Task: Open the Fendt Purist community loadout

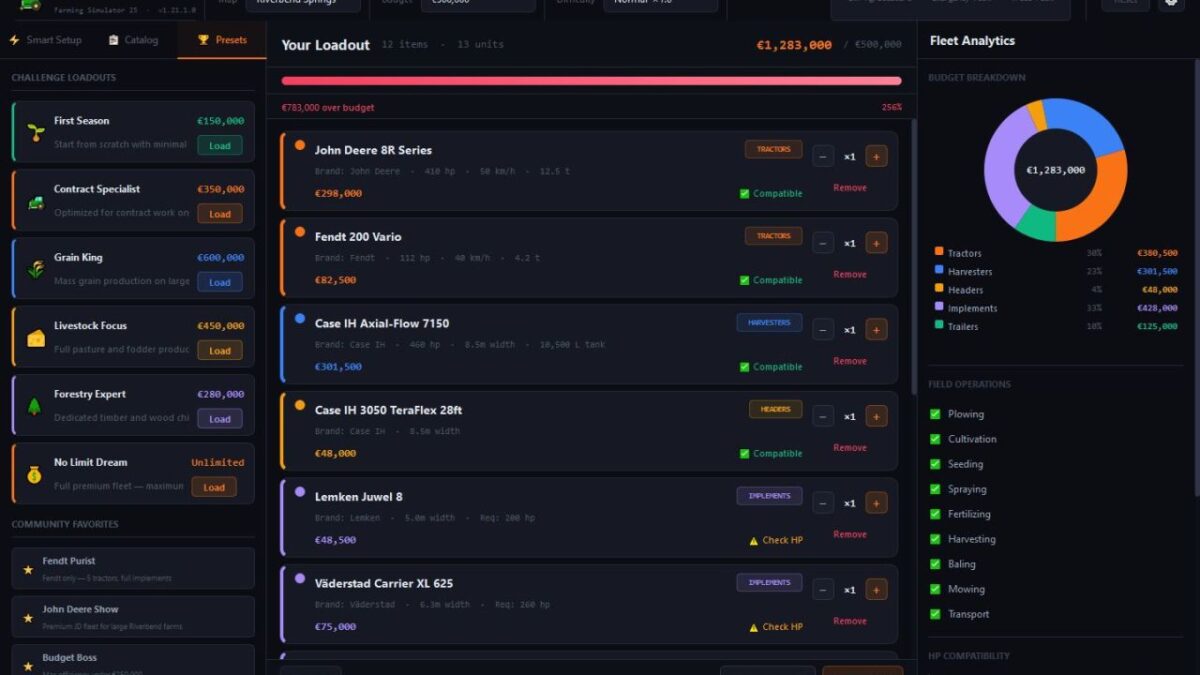Action: tap(133, 569)
